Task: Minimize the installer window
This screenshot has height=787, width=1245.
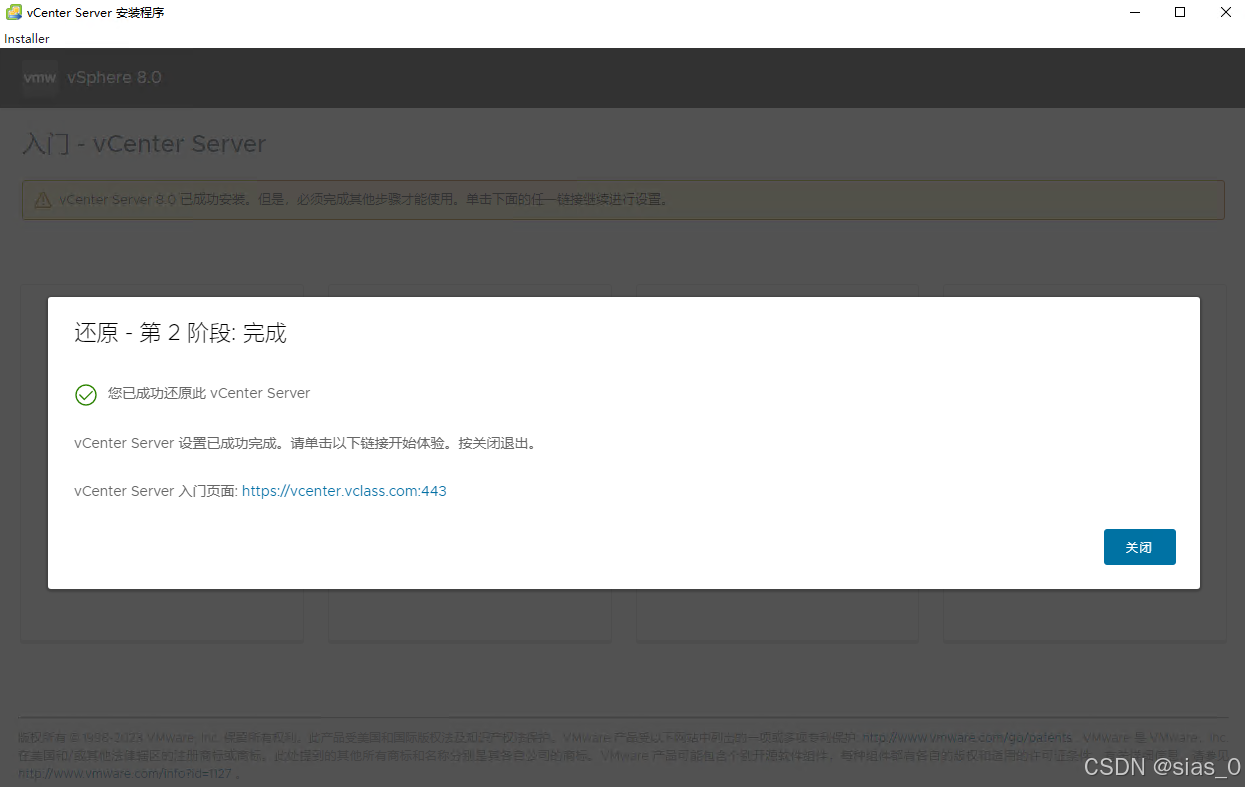Action: tap(1135, 13)
